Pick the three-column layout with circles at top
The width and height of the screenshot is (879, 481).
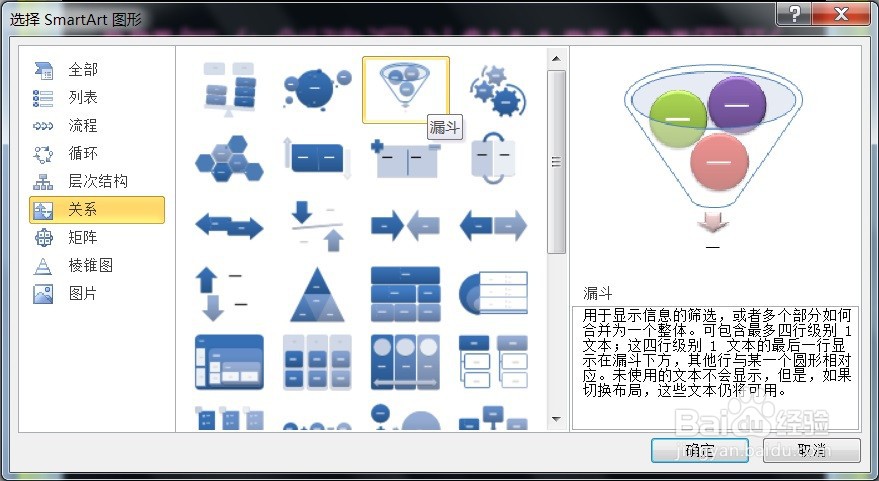405,362
